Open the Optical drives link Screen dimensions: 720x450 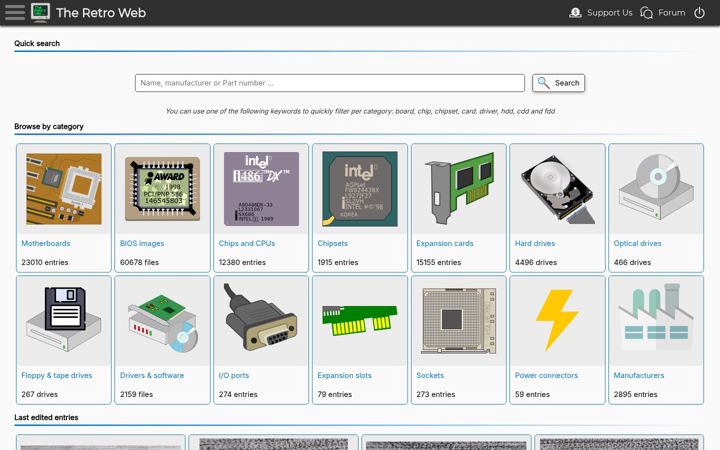(637, 243)
